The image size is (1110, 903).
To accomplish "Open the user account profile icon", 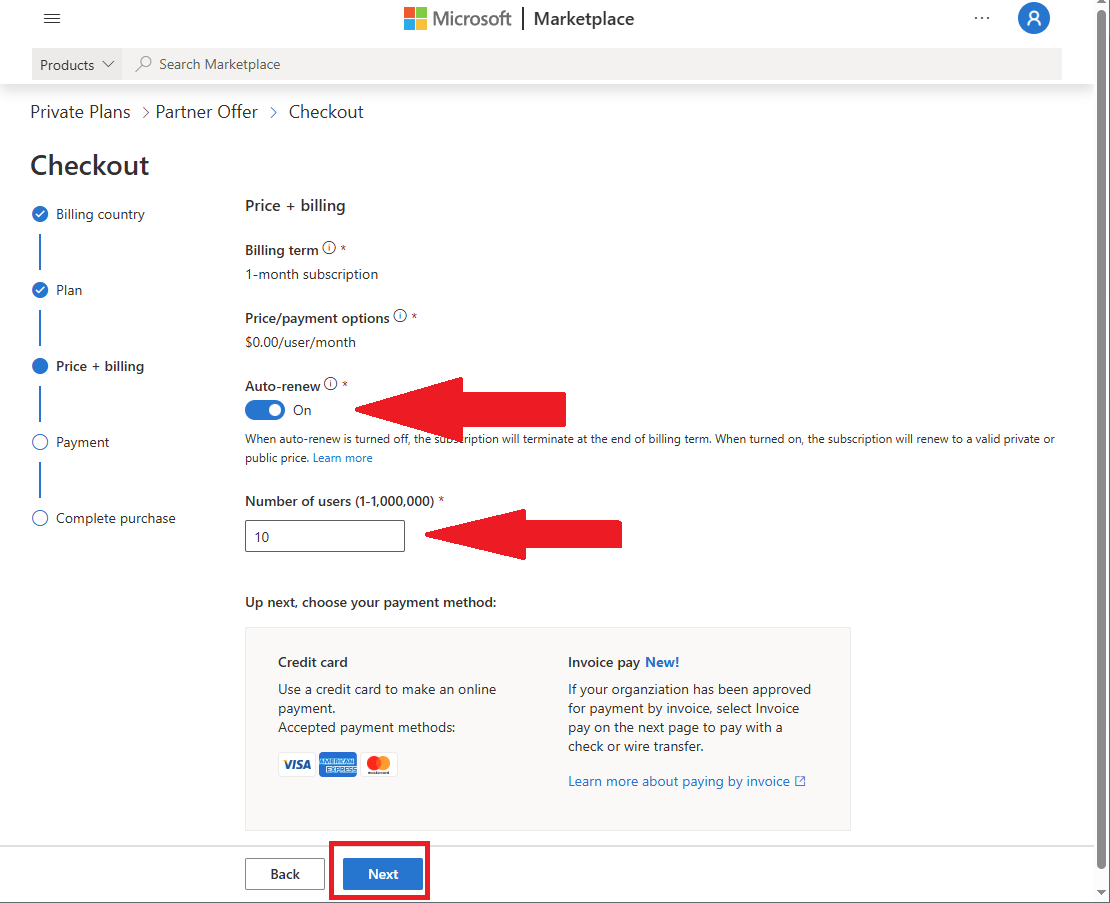I will (1034, 18).
